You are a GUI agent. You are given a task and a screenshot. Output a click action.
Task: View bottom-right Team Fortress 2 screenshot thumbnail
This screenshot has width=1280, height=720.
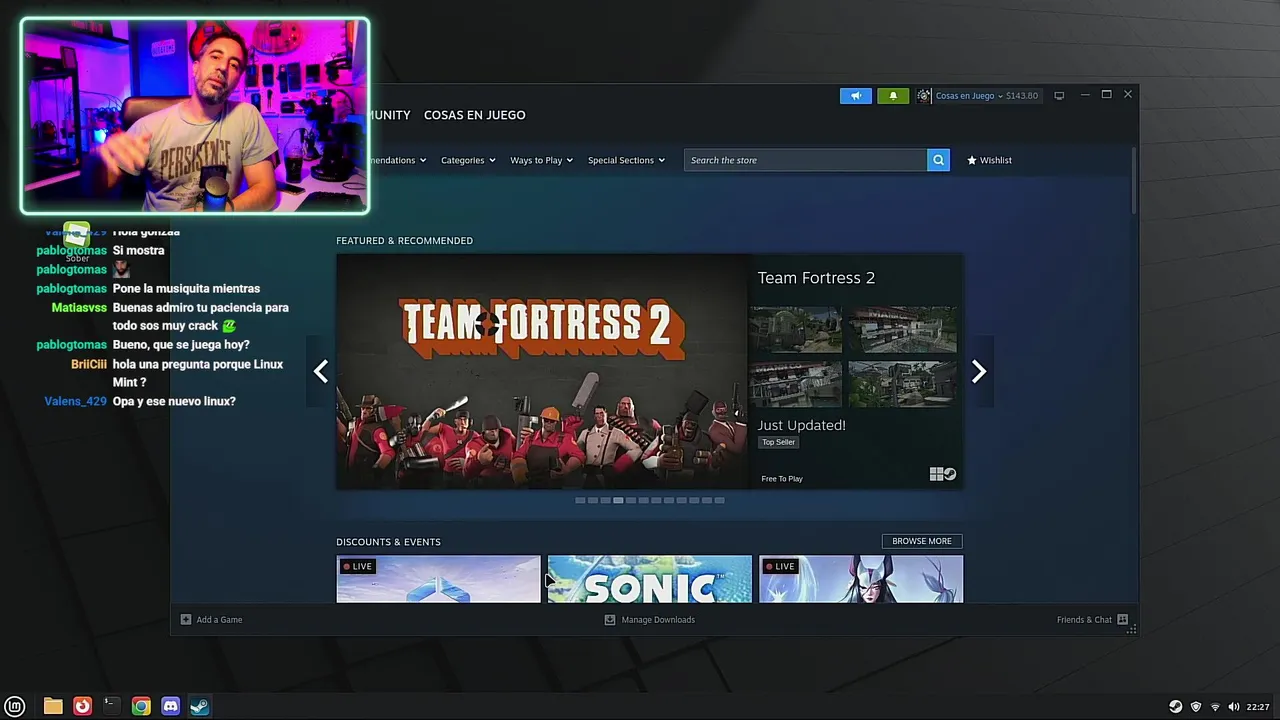point(902,384)
